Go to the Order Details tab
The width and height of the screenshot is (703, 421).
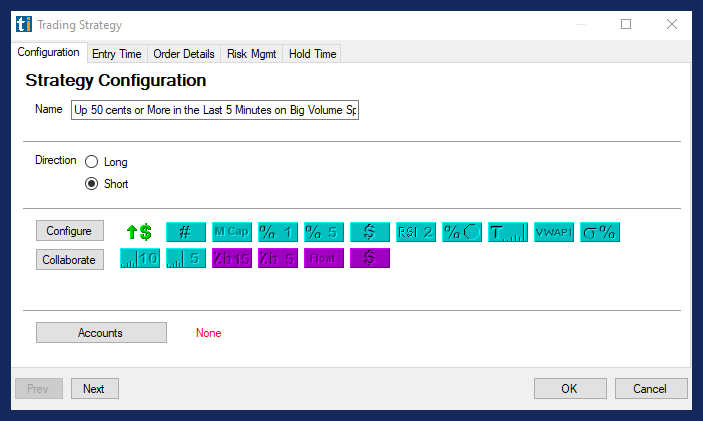pos(183,54)
